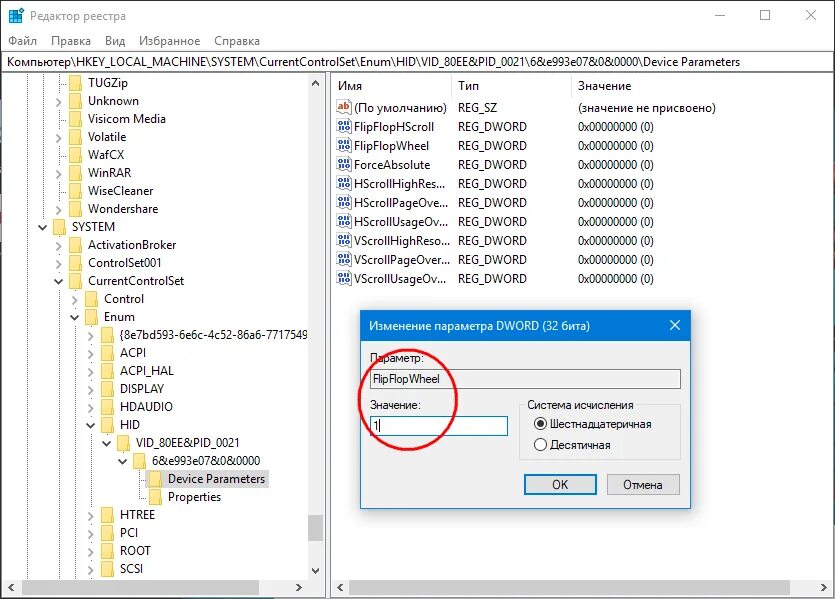The width and height of the screenshot is (835, 599).
Task: Select the ActivationBroker tree item
Action: [132, 245]
